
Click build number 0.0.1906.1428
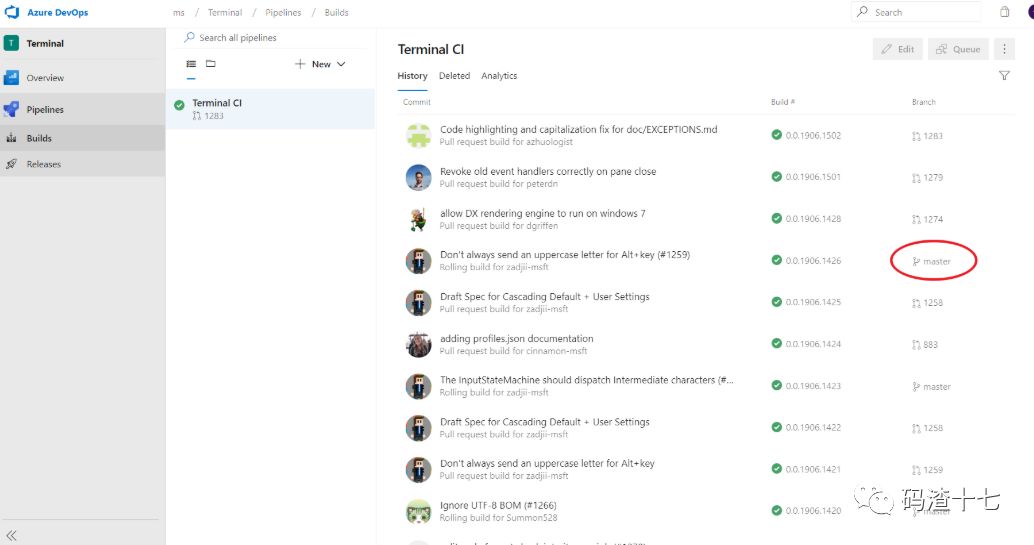(813, 218)
